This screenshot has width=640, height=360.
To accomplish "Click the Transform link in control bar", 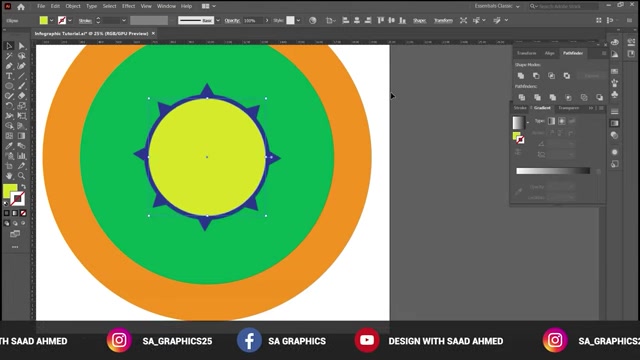I will [443, 20].
